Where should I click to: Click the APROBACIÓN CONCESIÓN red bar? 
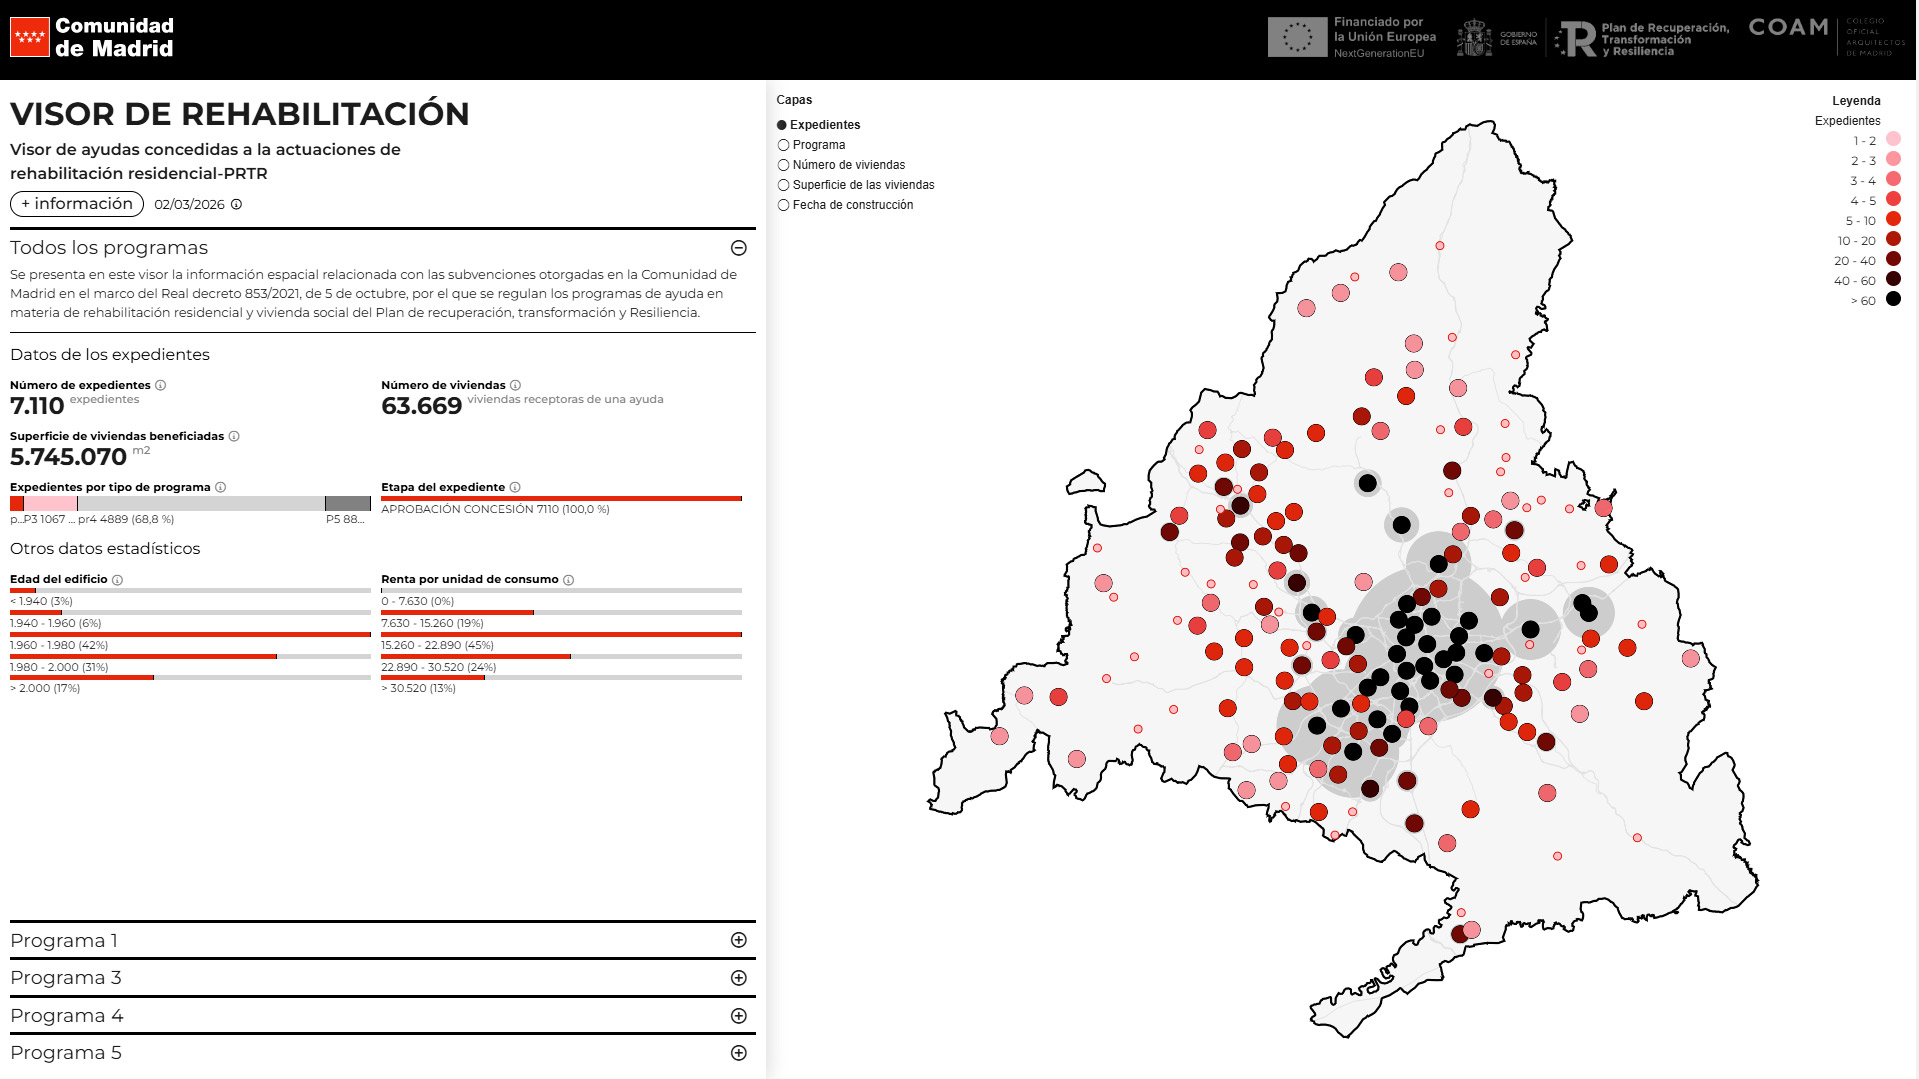[x=561, y=498]
